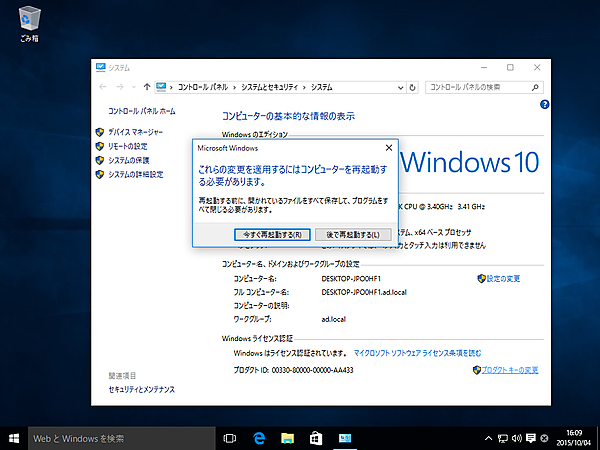Click the blue help question mark icon
Screen dimensions: 600x450
[x=544, y=104]
